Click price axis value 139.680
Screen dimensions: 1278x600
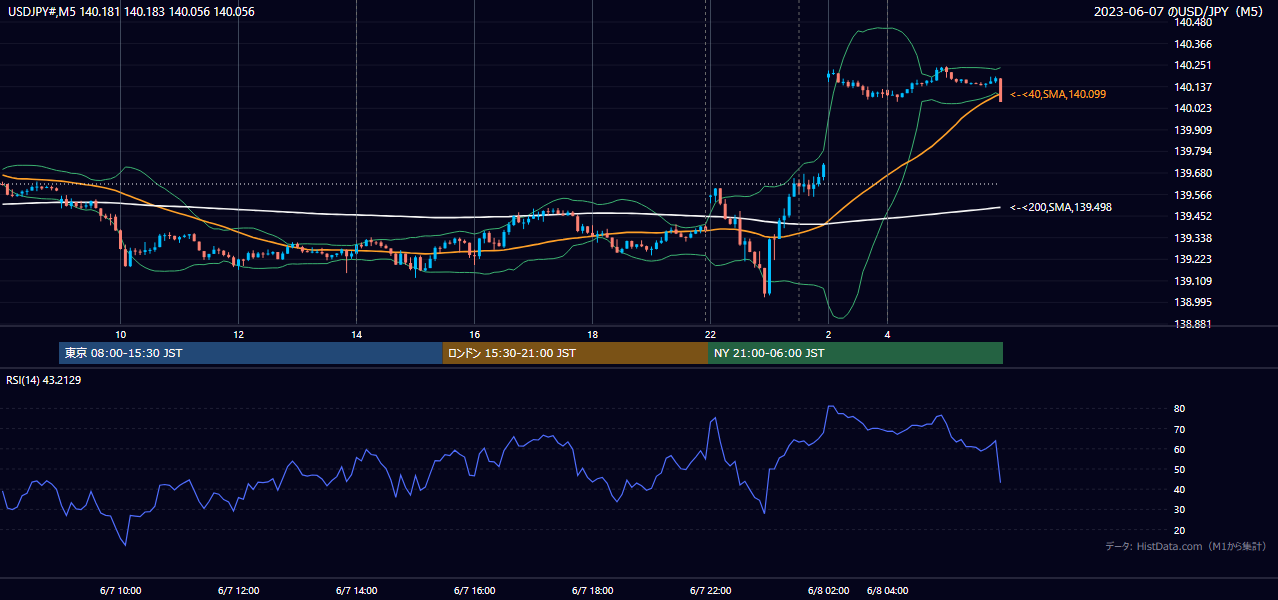[x=1191, y=173]
